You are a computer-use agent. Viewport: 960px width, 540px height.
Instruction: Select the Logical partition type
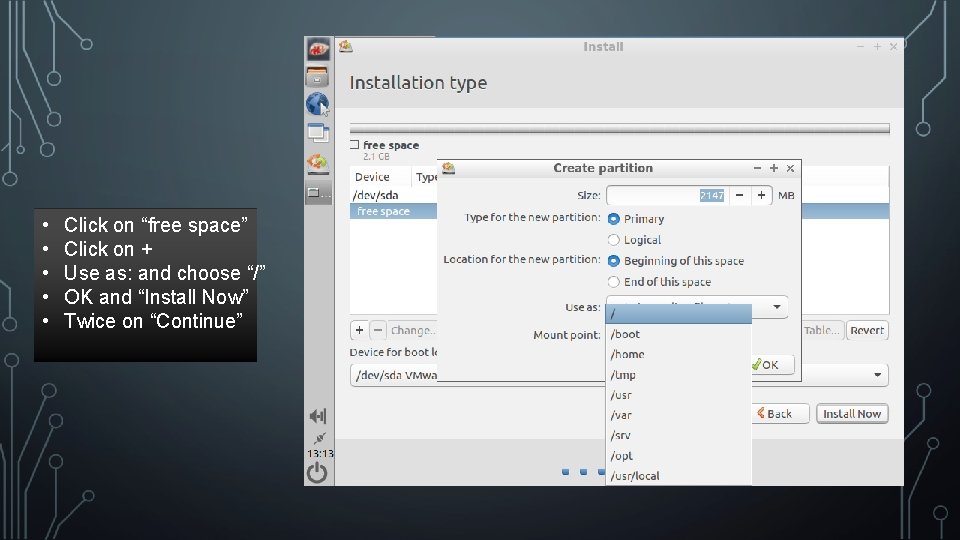[613, 239]
